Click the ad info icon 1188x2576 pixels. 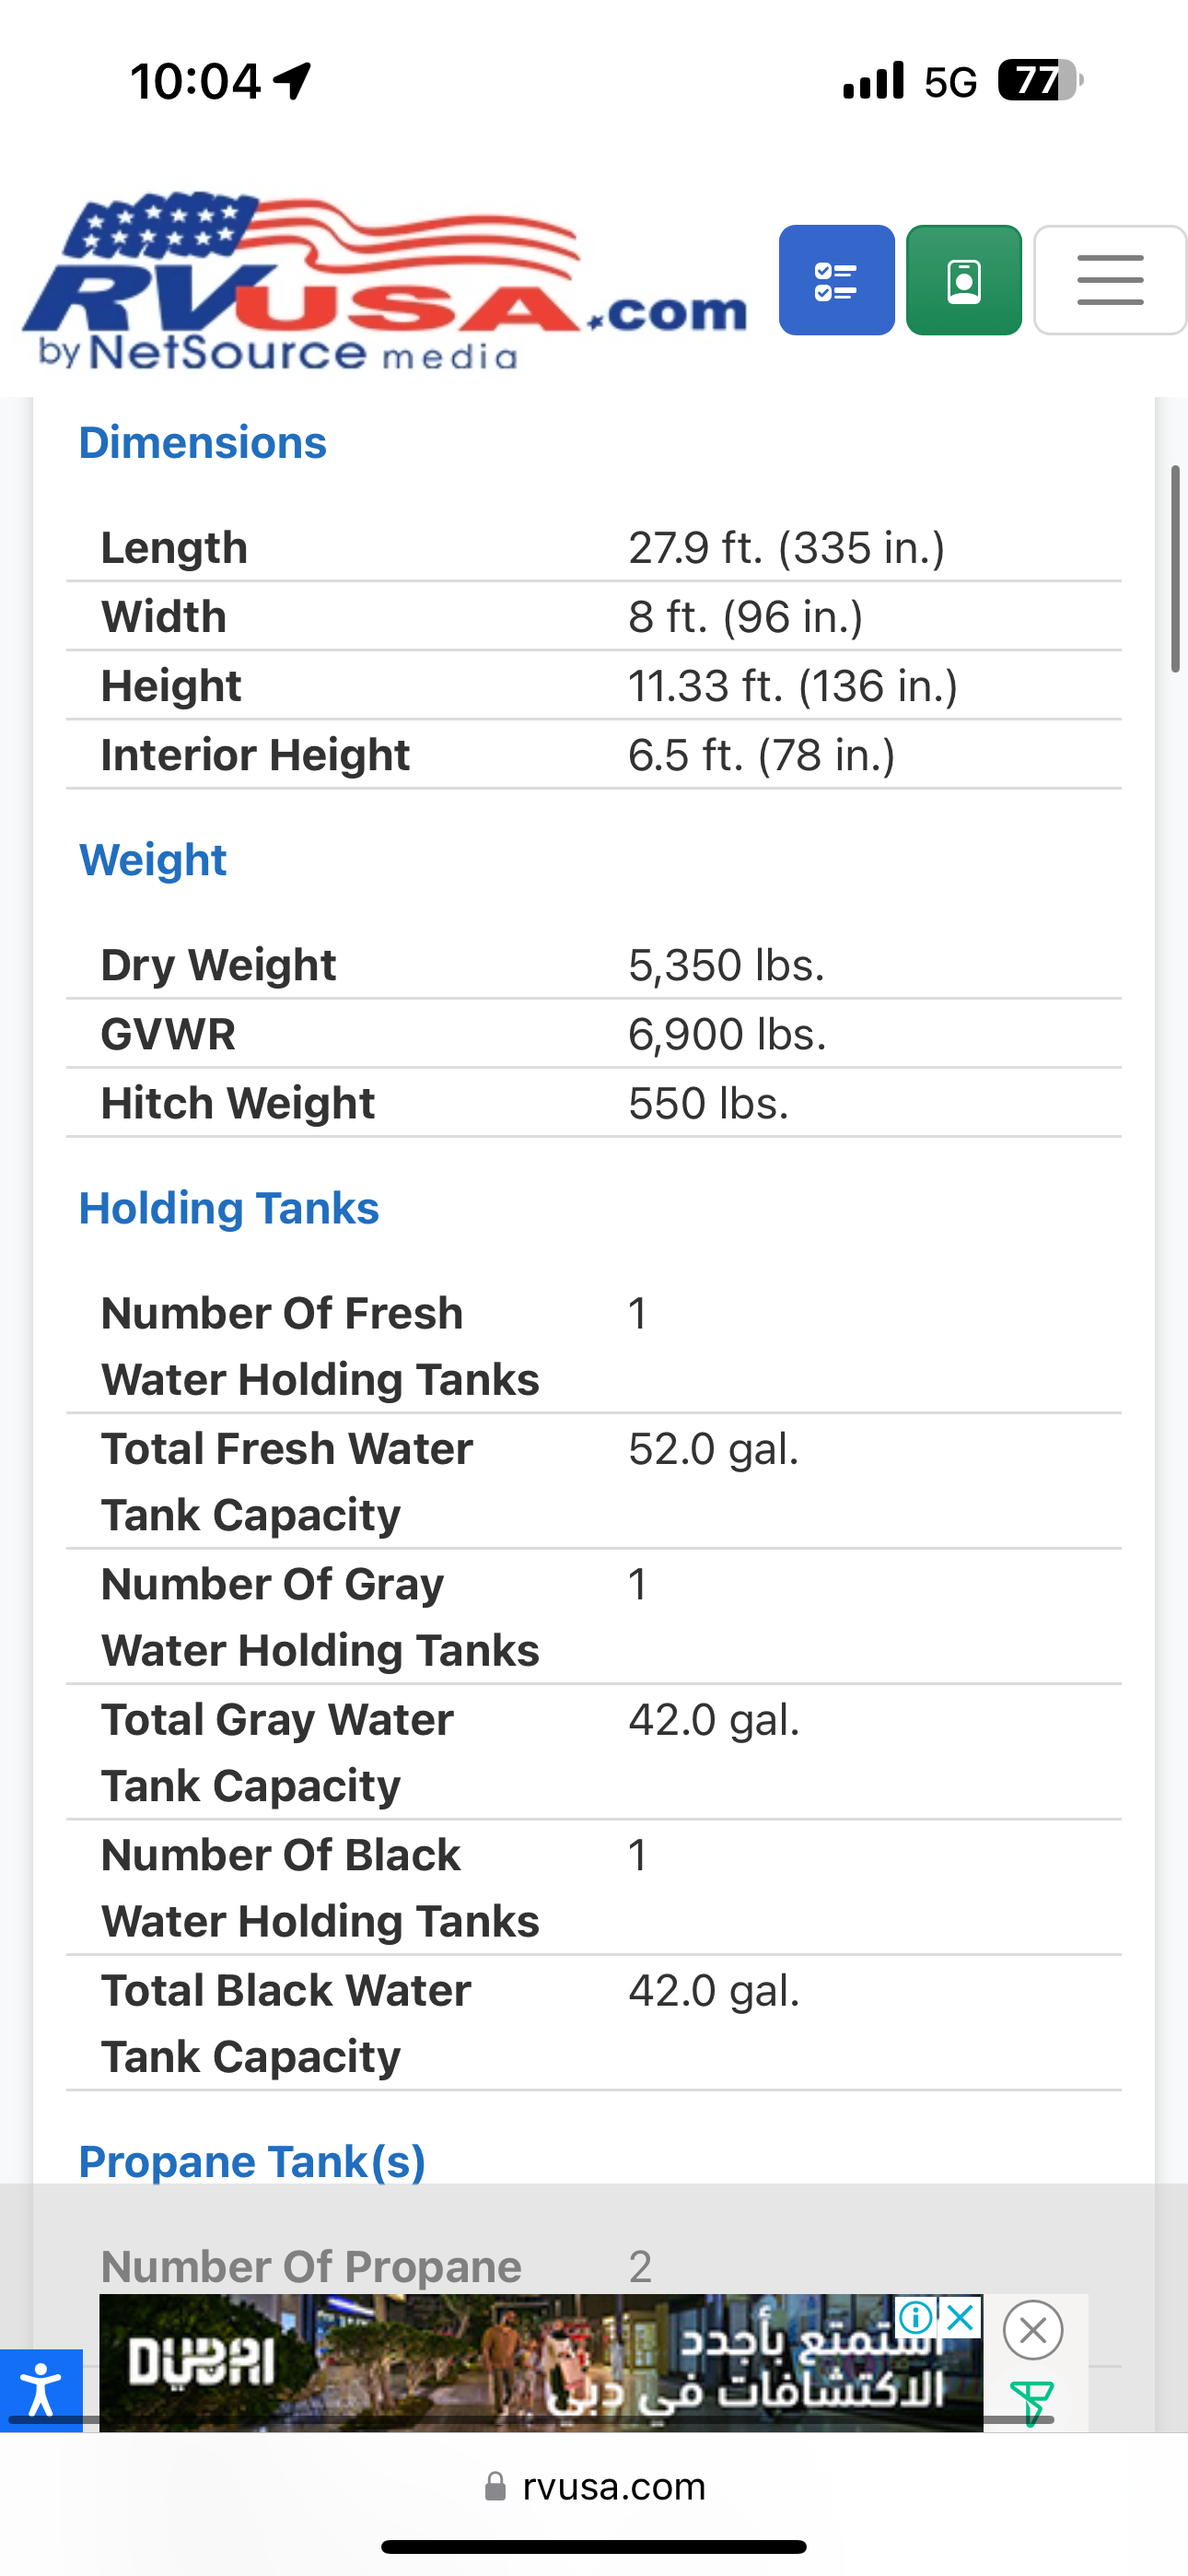(916, 2316)
